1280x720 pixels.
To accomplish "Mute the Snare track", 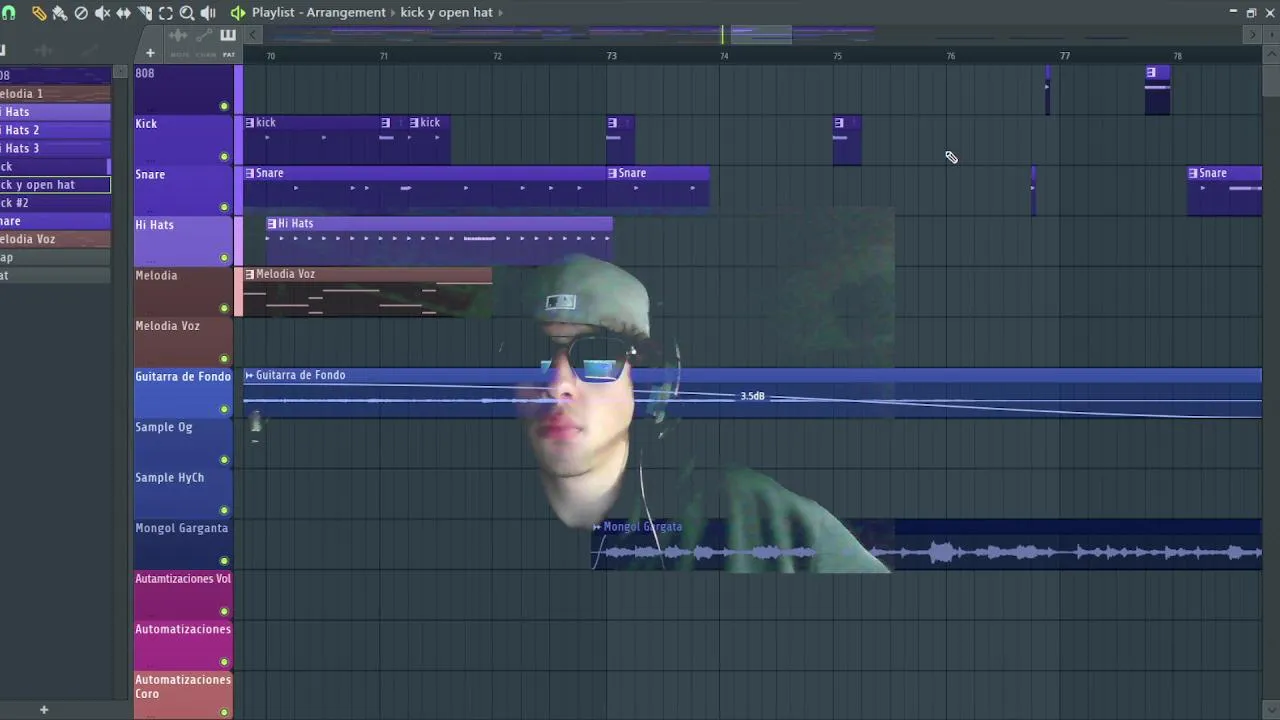I will click(x=224, y=207).
